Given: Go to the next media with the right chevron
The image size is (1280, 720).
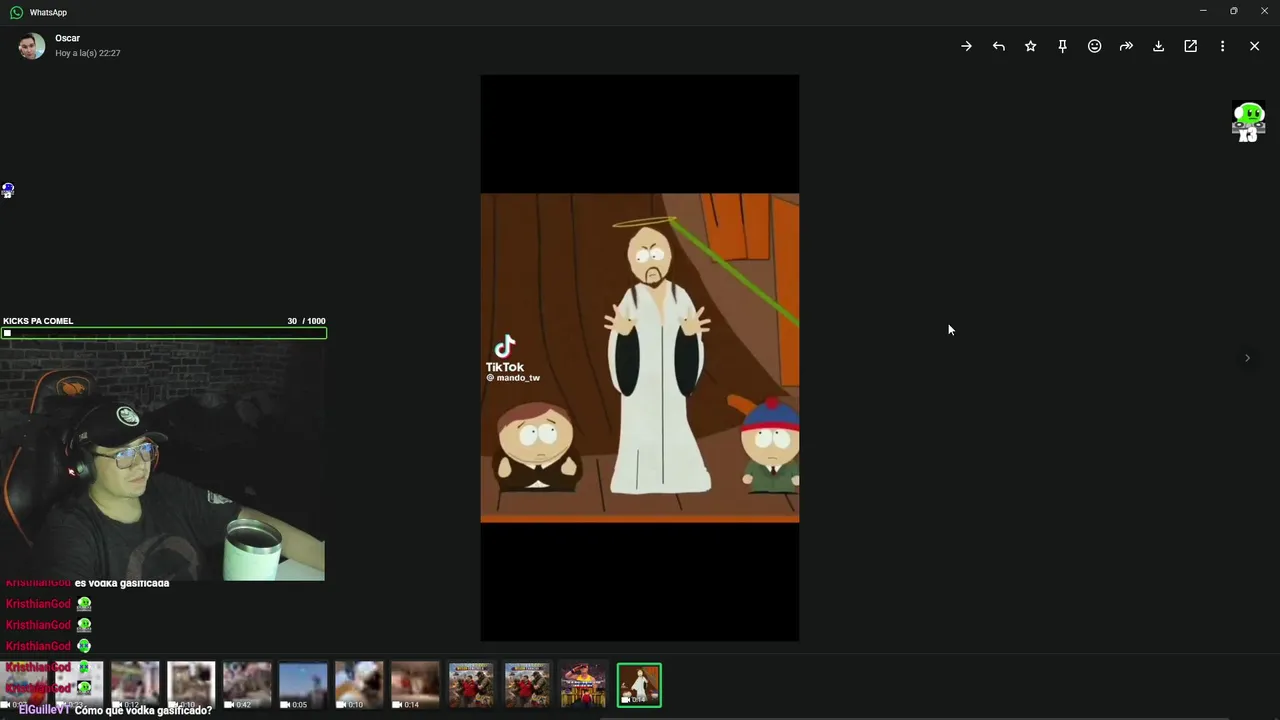Looking at the screenshot, I should (x=1247, y=358).
